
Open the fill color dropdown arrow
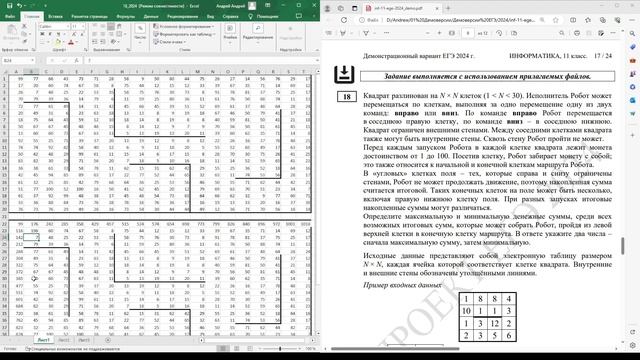pyautogui.click(x=63, y=42)
